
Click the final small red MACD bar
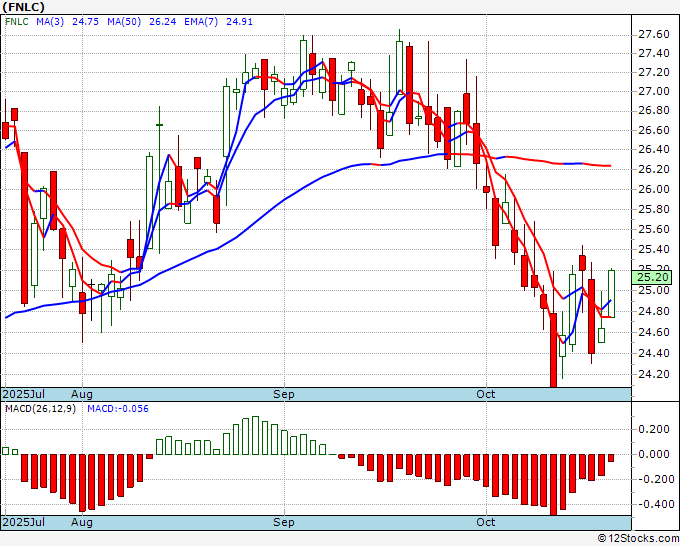point(611,458)
